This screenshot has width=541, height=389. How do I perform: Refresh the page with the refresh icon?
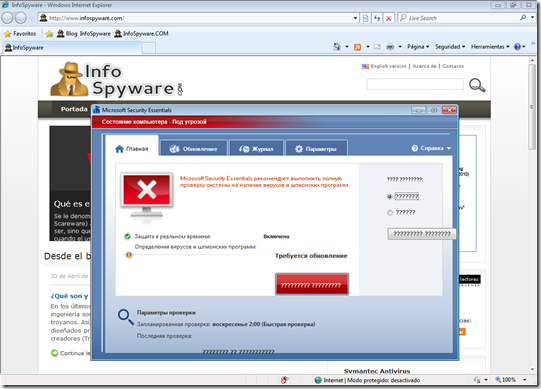coord(377,18)
